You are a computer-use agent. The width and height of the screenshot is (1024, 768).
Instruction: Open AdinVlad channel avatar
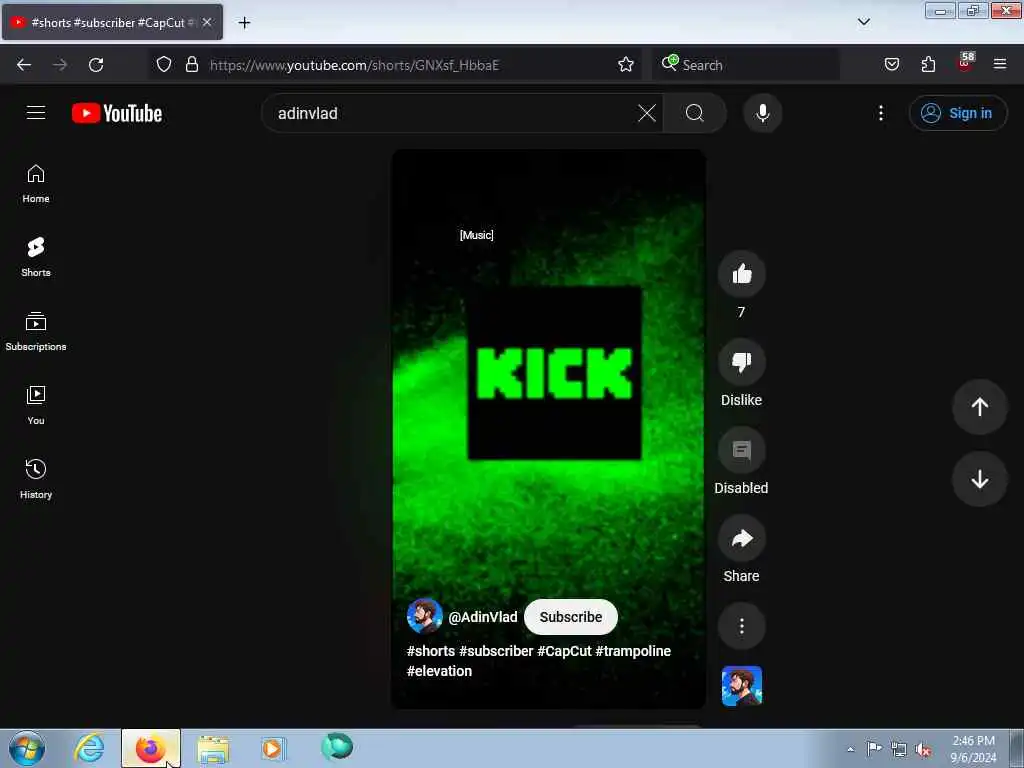(424, 616)
